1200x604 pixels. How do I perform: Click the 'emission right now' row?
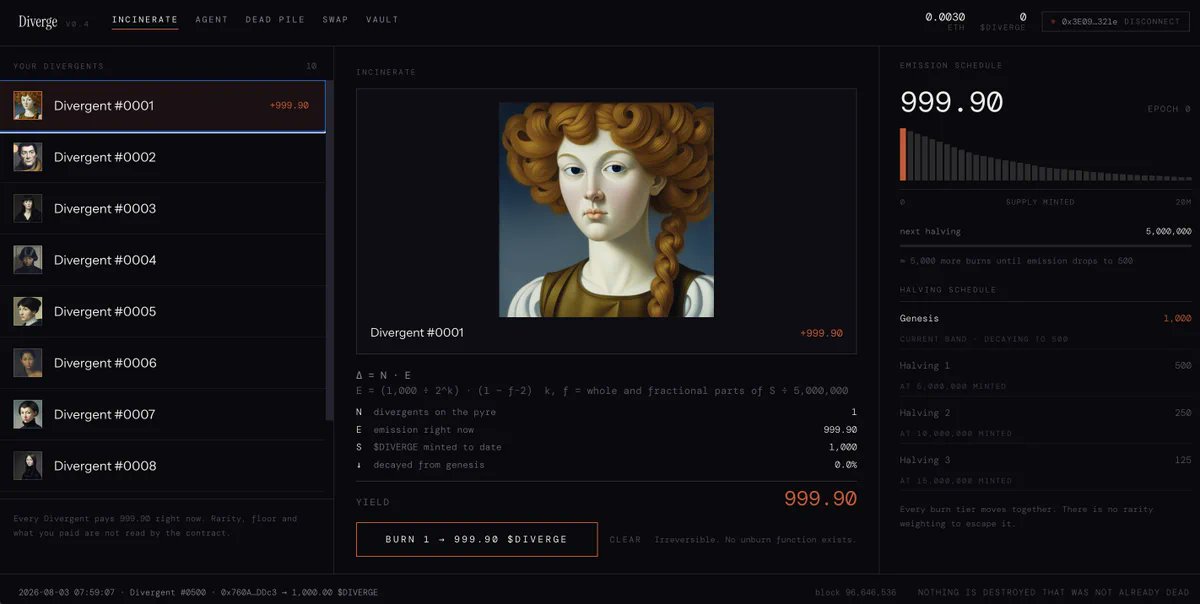pos(606,429)
